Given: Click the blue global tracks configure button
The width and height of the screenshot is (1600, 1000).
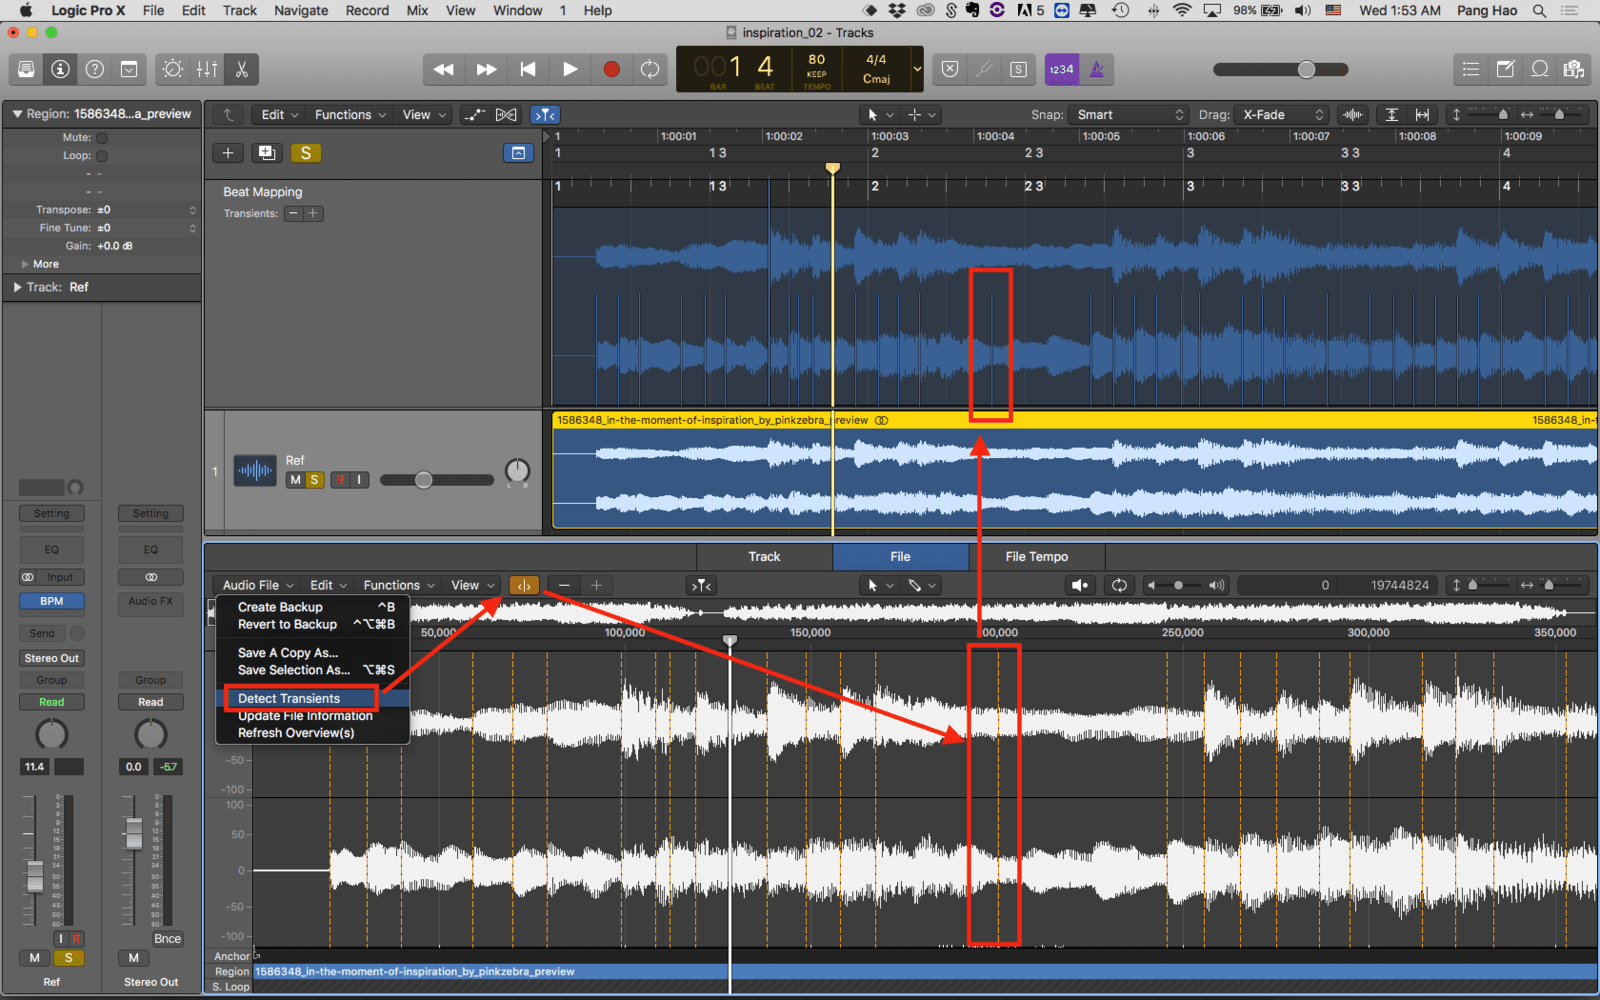Looking at the screenshot, I should click(x=518, y=153).
